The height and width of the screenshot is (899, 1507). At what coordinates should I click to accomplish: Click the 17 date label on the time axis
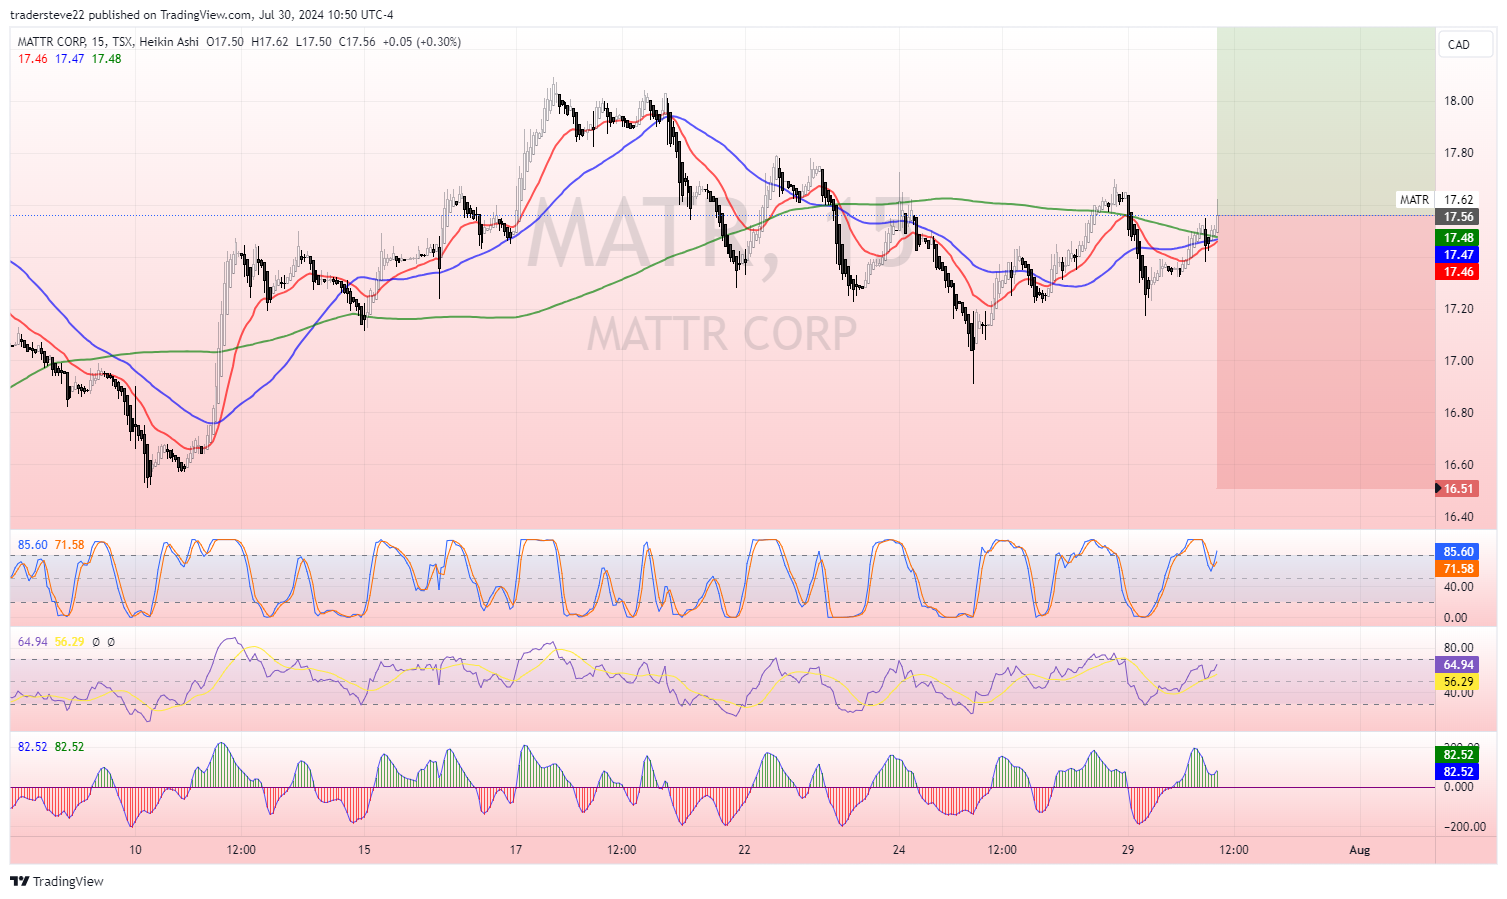click(x=516, y=850)
